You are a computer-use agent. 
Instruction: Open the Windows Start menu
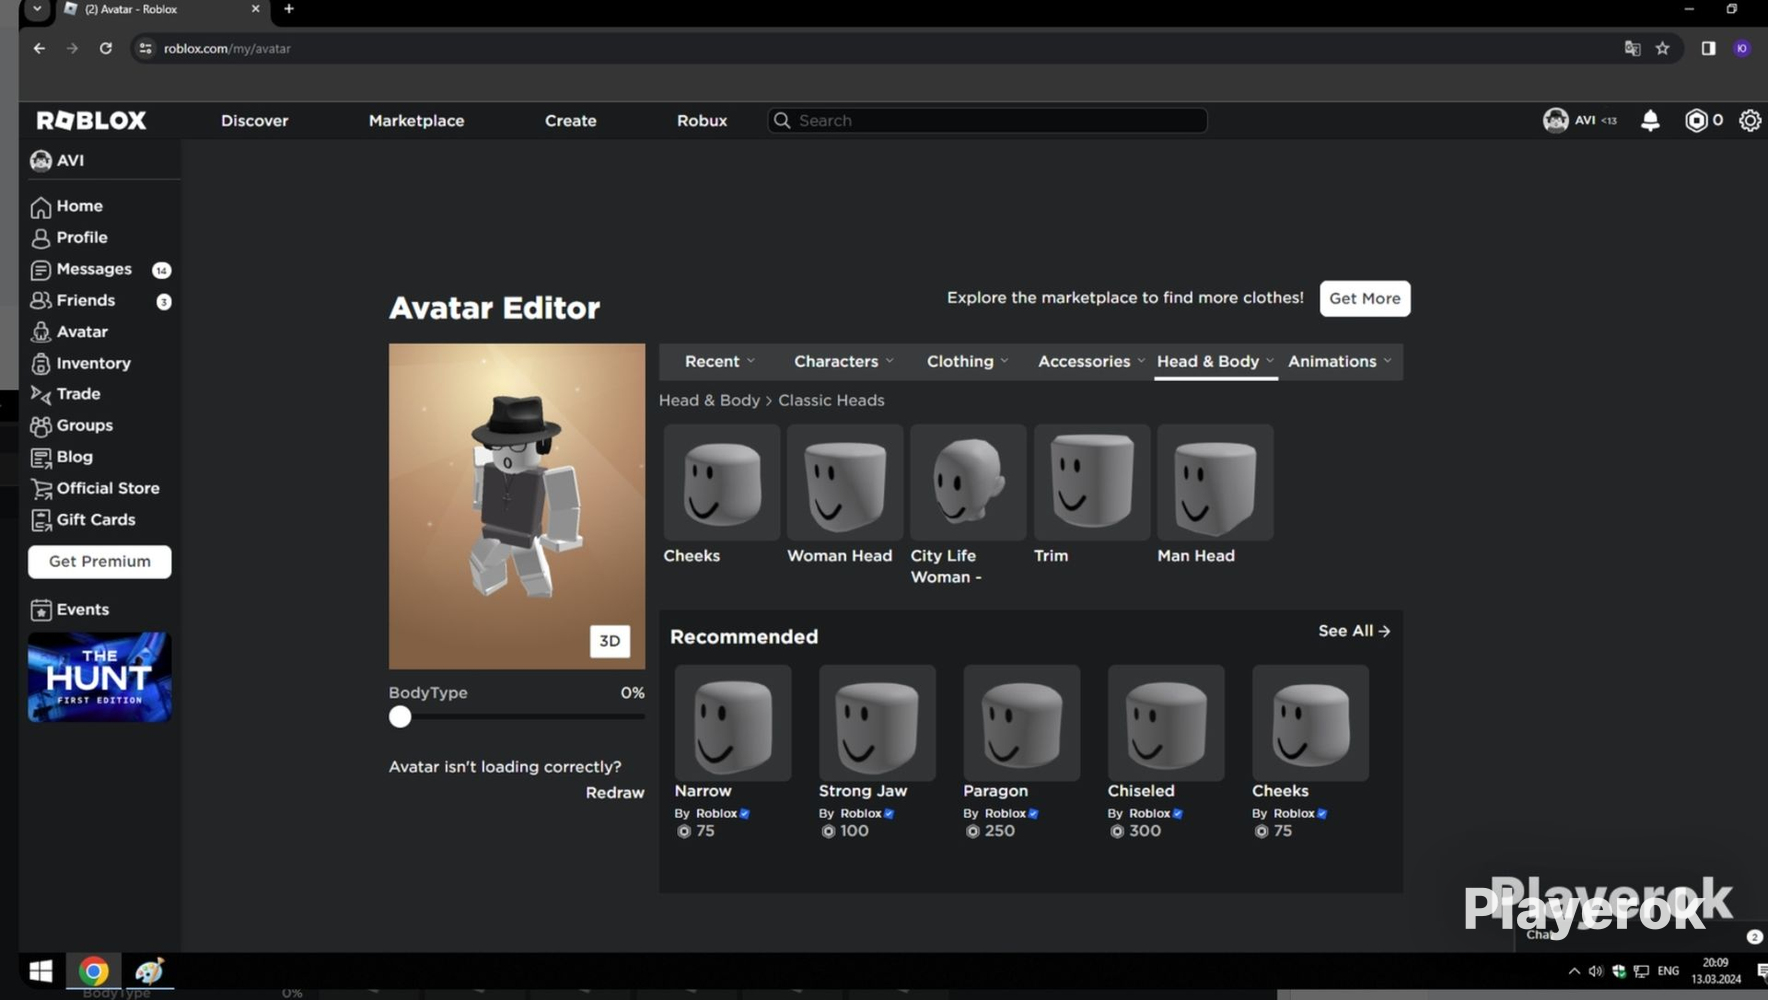click(41, 971)
